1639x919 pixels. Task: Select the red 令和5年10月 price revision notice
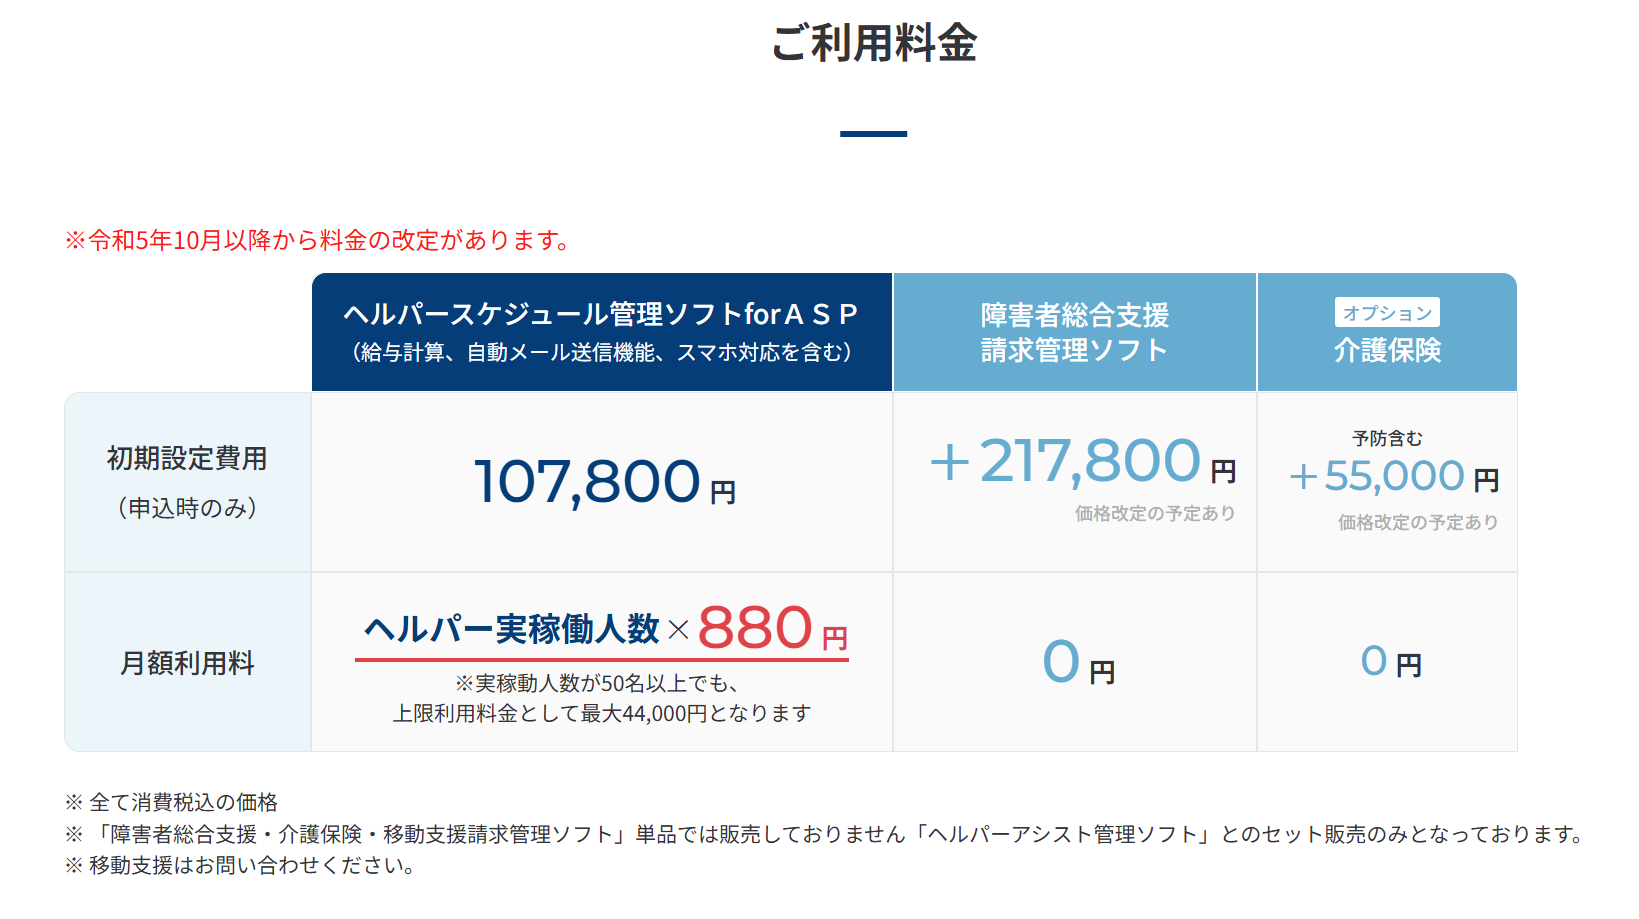point(318,240)
